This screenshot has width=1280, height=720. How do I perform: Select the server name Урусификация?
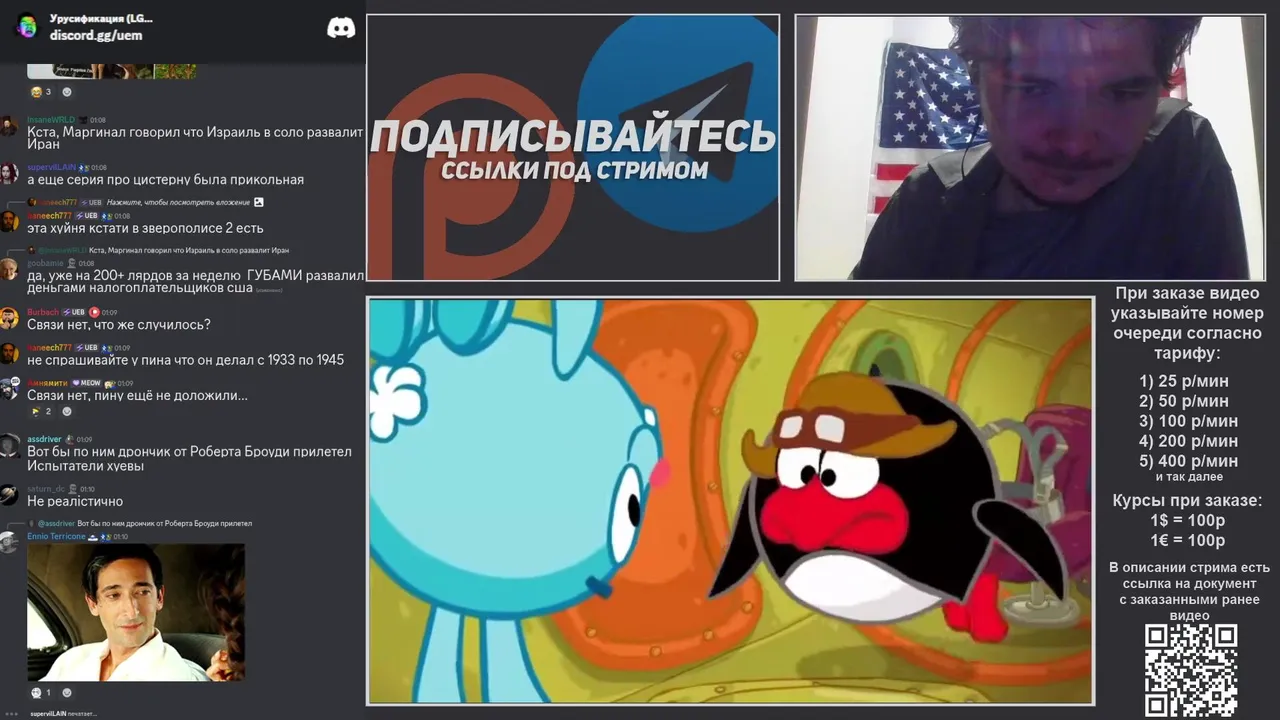101,19
